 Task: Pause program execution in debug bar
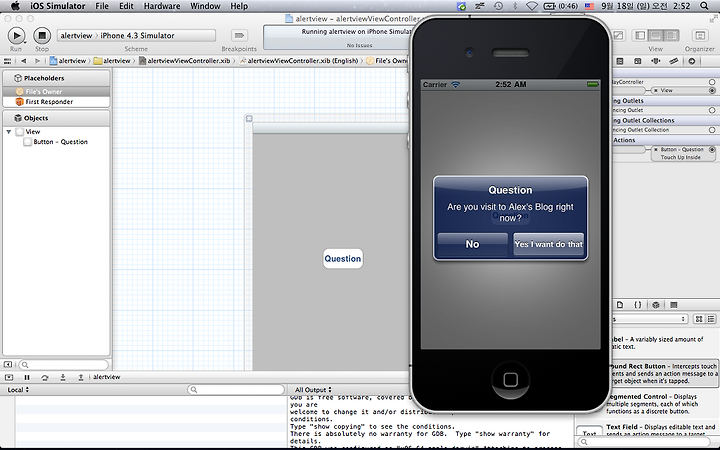coord(27,377)
